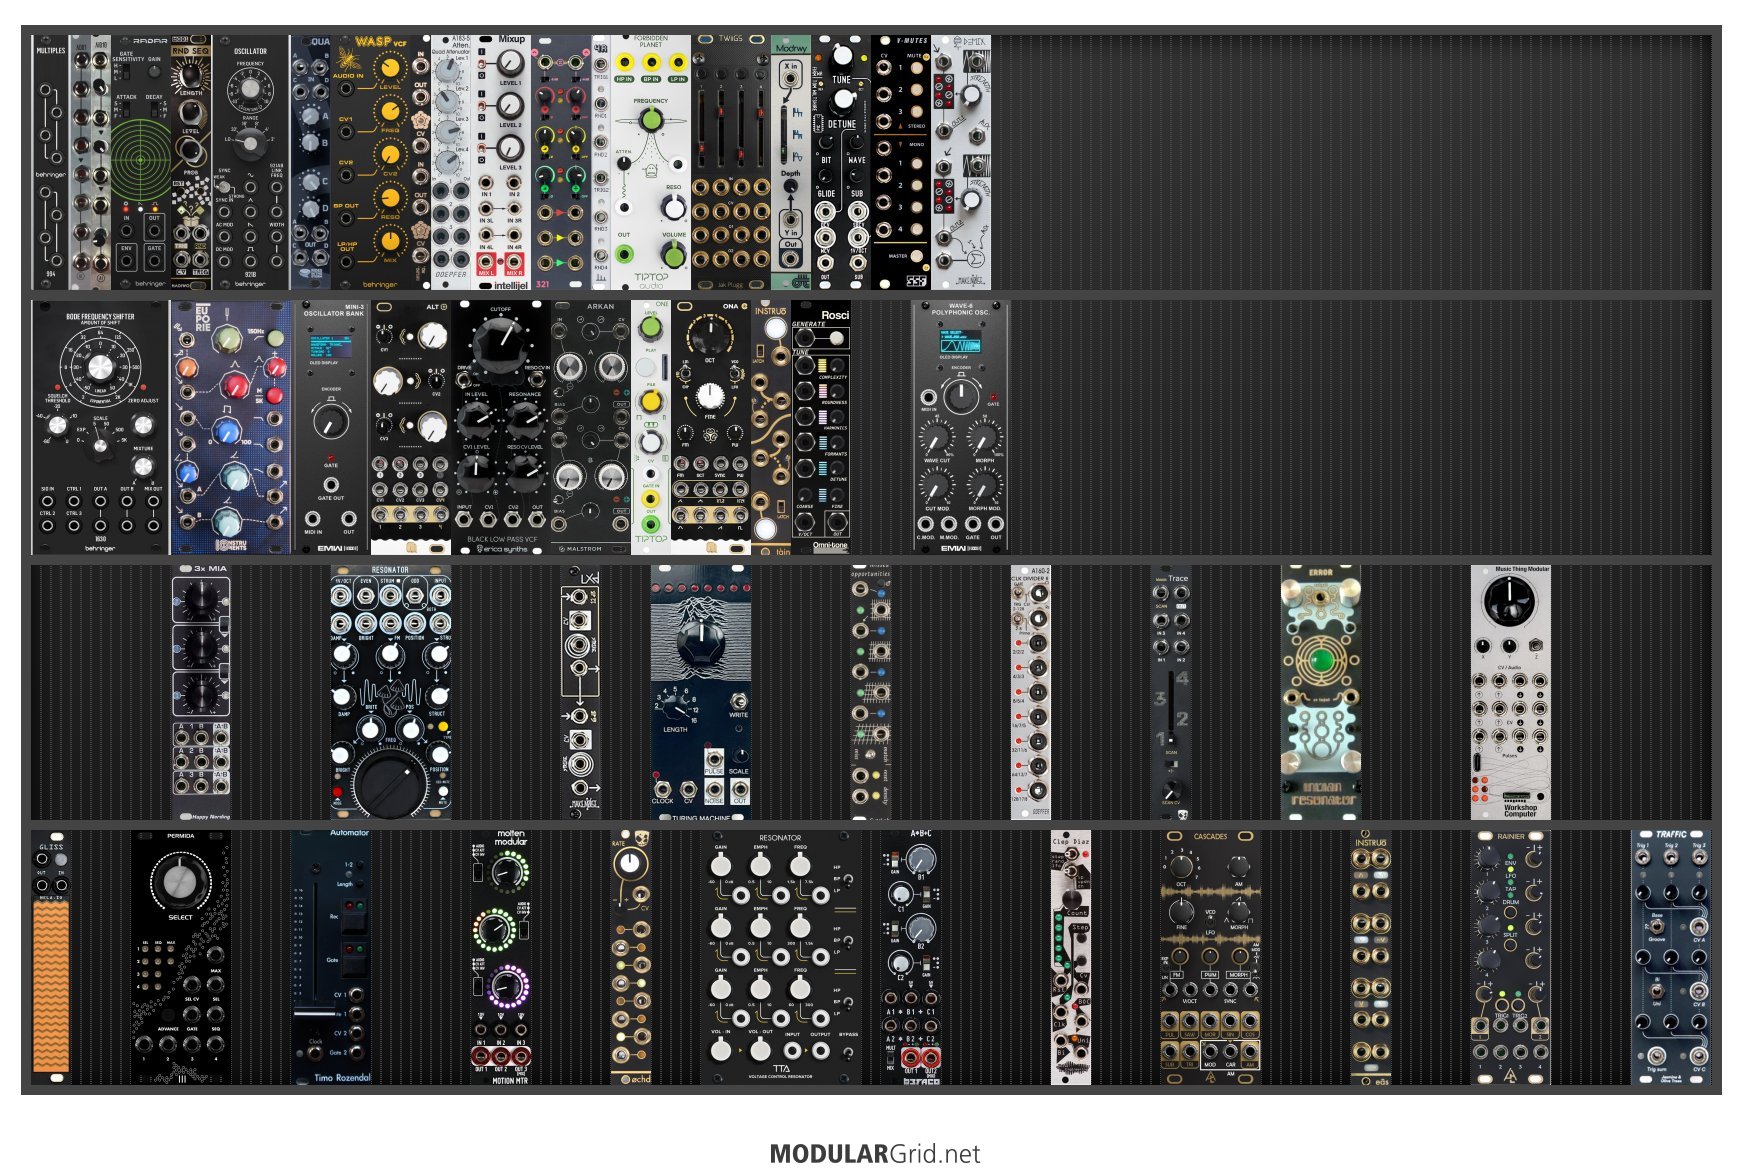Select the Tiptop Forbidden Planet module
Viewport: 1752px width, 1175px height.
point(651,163)
